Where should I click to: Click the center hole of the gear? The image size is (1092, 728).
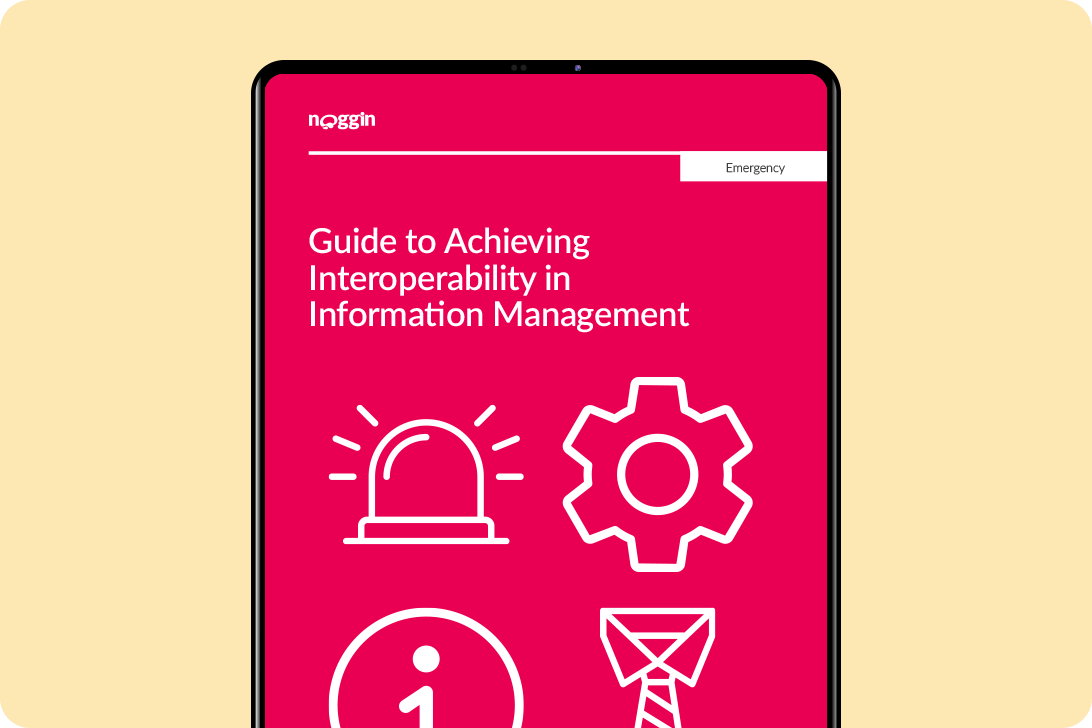tap(657, 474)
